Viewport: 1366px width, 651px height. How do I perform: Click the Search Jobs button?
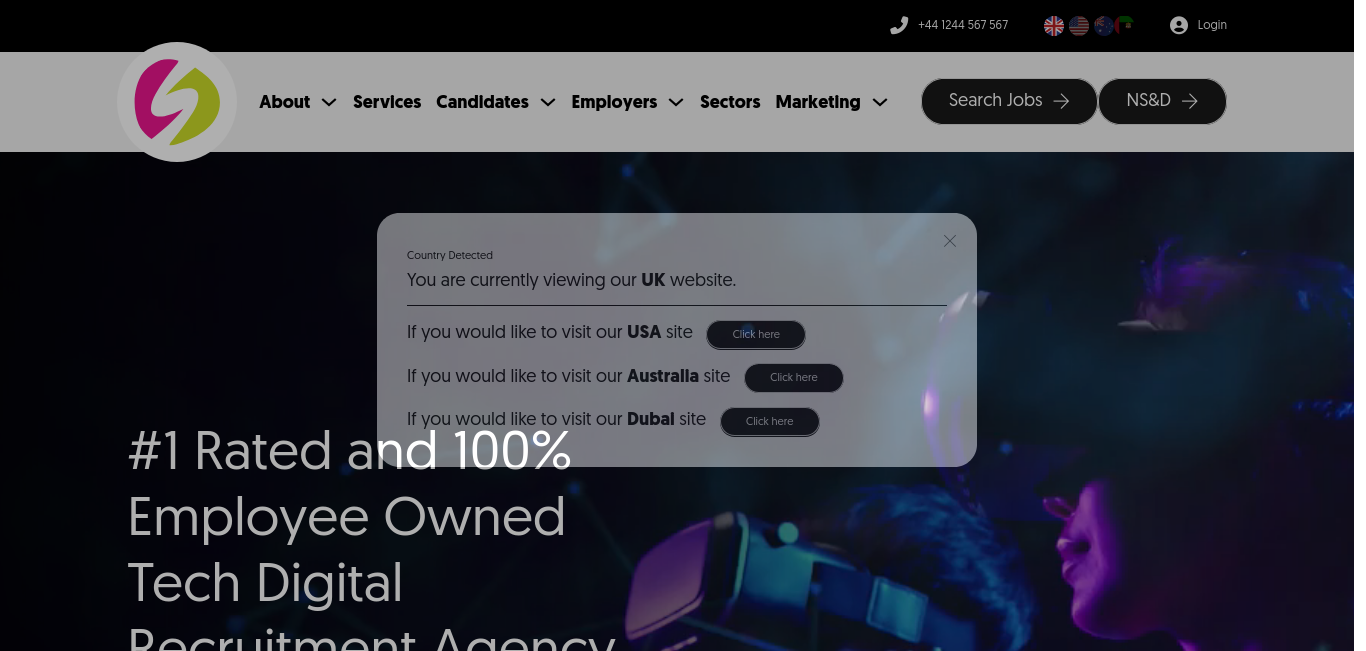click(1009, 101)
